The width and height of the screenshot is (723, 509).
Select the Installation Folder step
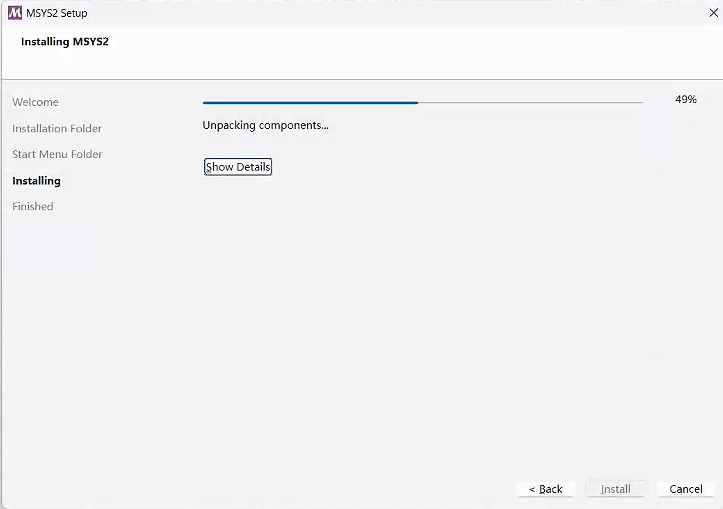coord(57,128)
